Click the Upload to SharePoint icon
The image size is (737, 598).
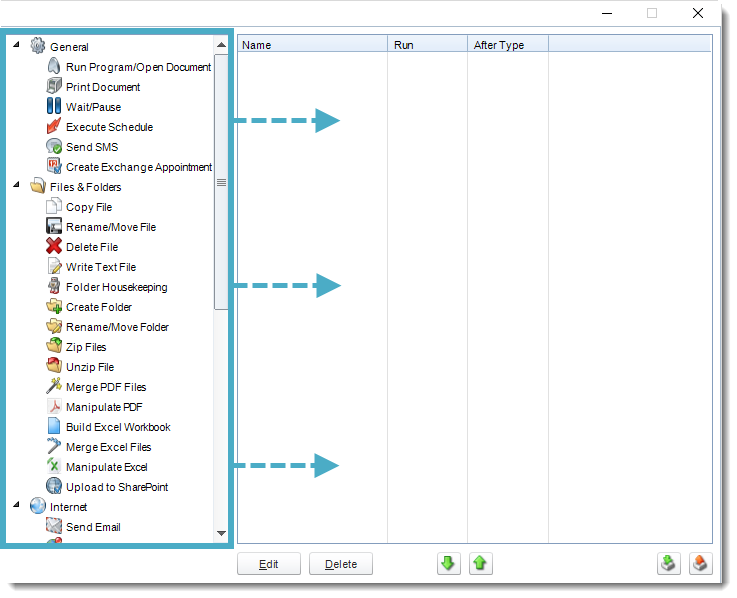pos(54,486)
